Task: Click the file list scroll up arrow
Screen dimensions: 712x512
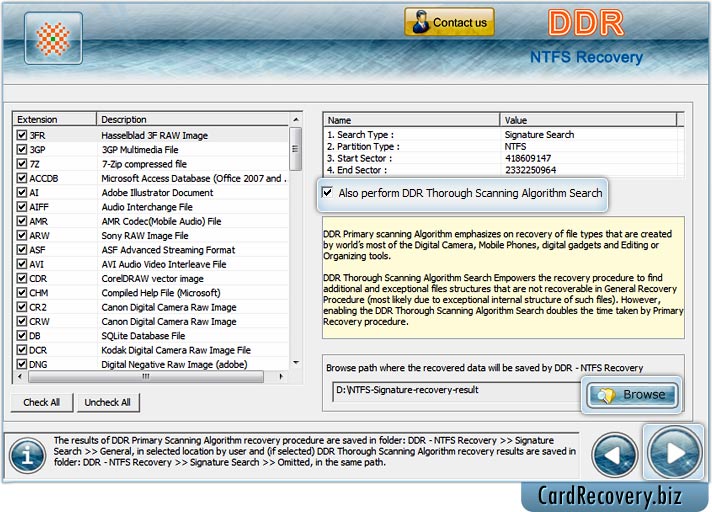Action: click(296, 119)
